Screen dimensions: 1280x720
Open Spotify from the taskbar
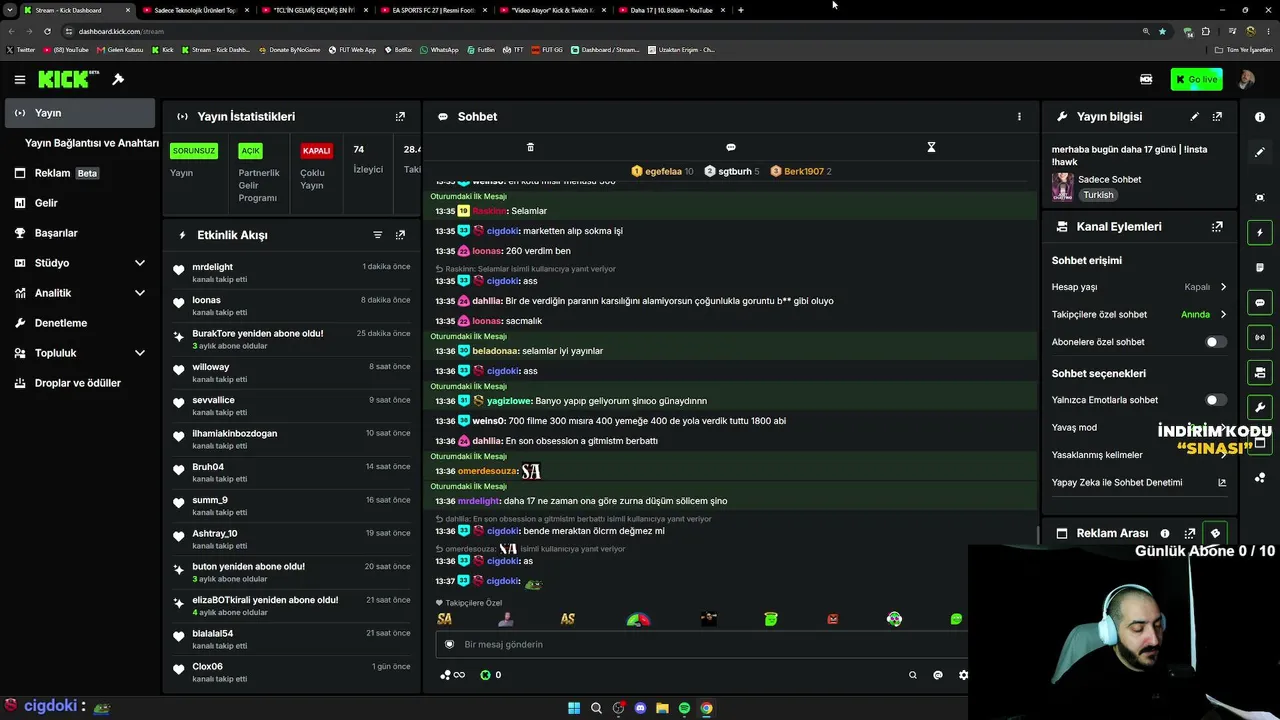pyautogui.click(x=684, y=708)
